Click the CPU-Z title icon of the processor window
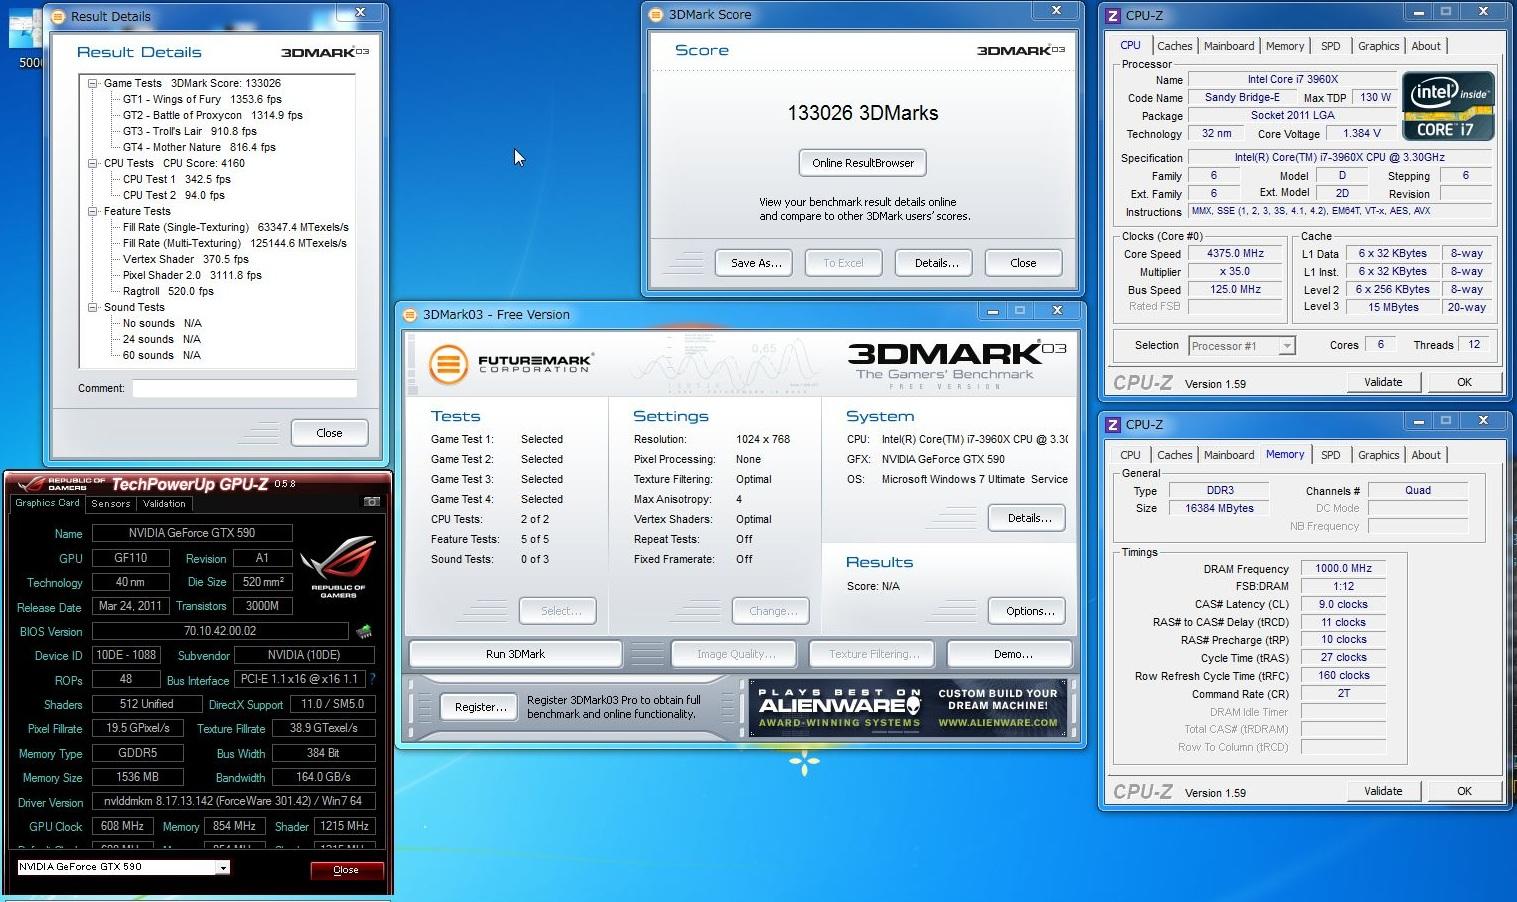The height and width of the screenshot is (902, 1517). [1113, 15]
